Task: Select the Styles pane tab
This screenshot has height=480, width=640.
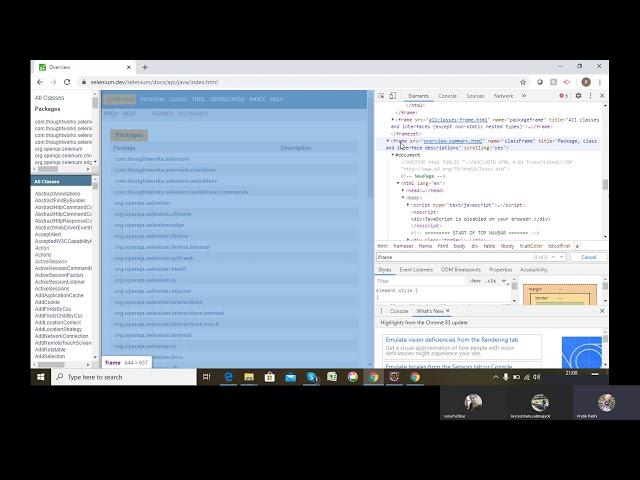Action: (384, 270)
